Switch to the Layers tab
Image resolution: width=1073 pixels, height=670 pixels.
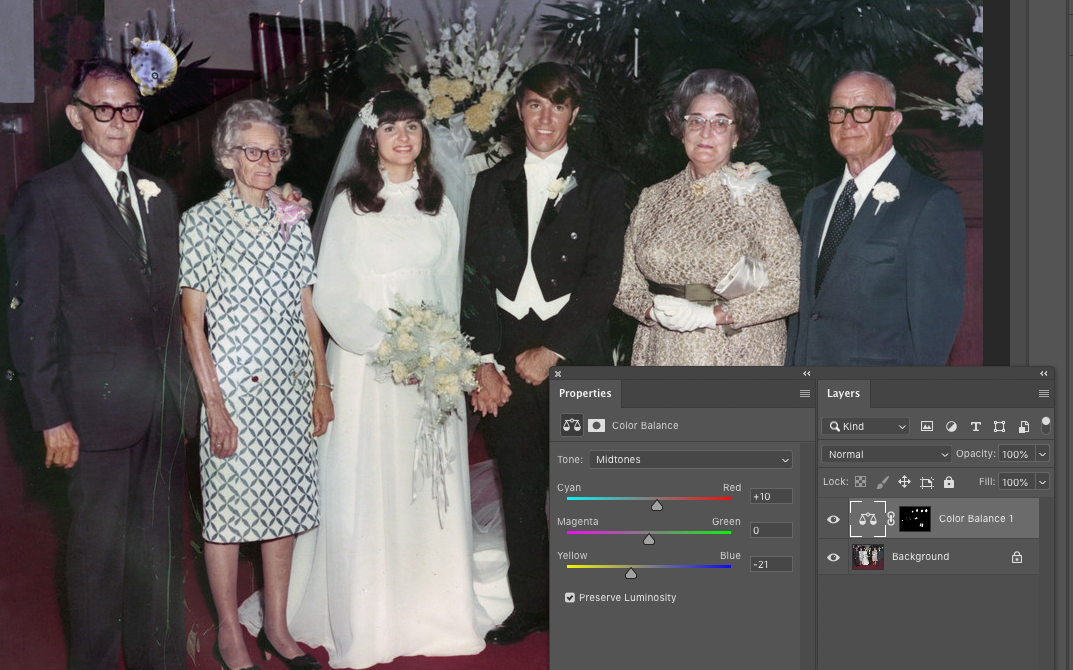coord(843,394)
